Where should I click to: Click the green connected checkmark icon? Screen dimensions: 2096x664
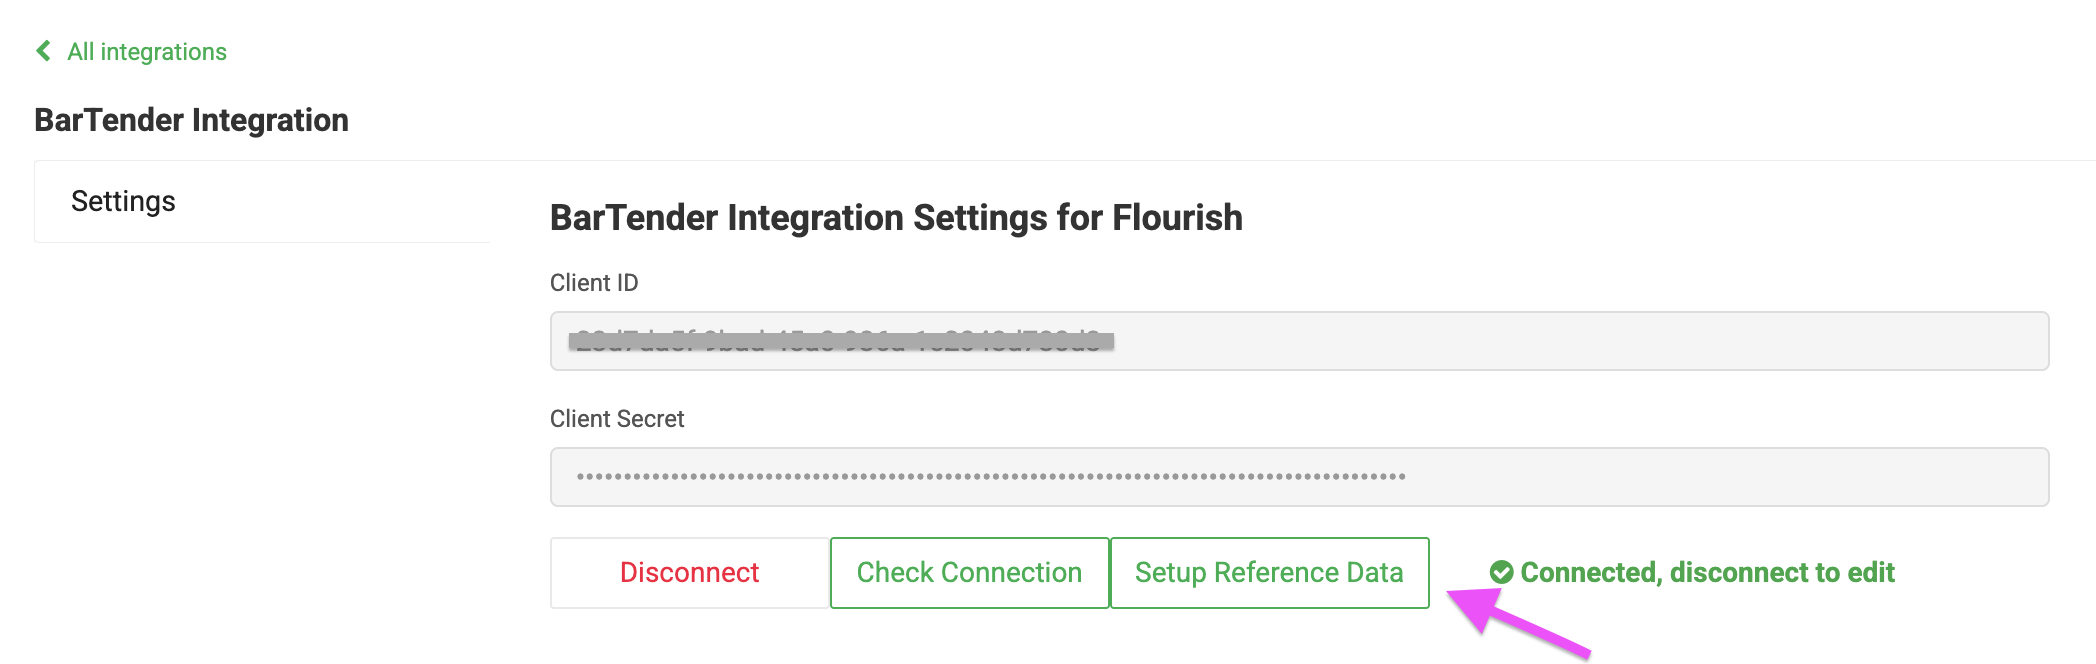click(x=1501, y=572)
